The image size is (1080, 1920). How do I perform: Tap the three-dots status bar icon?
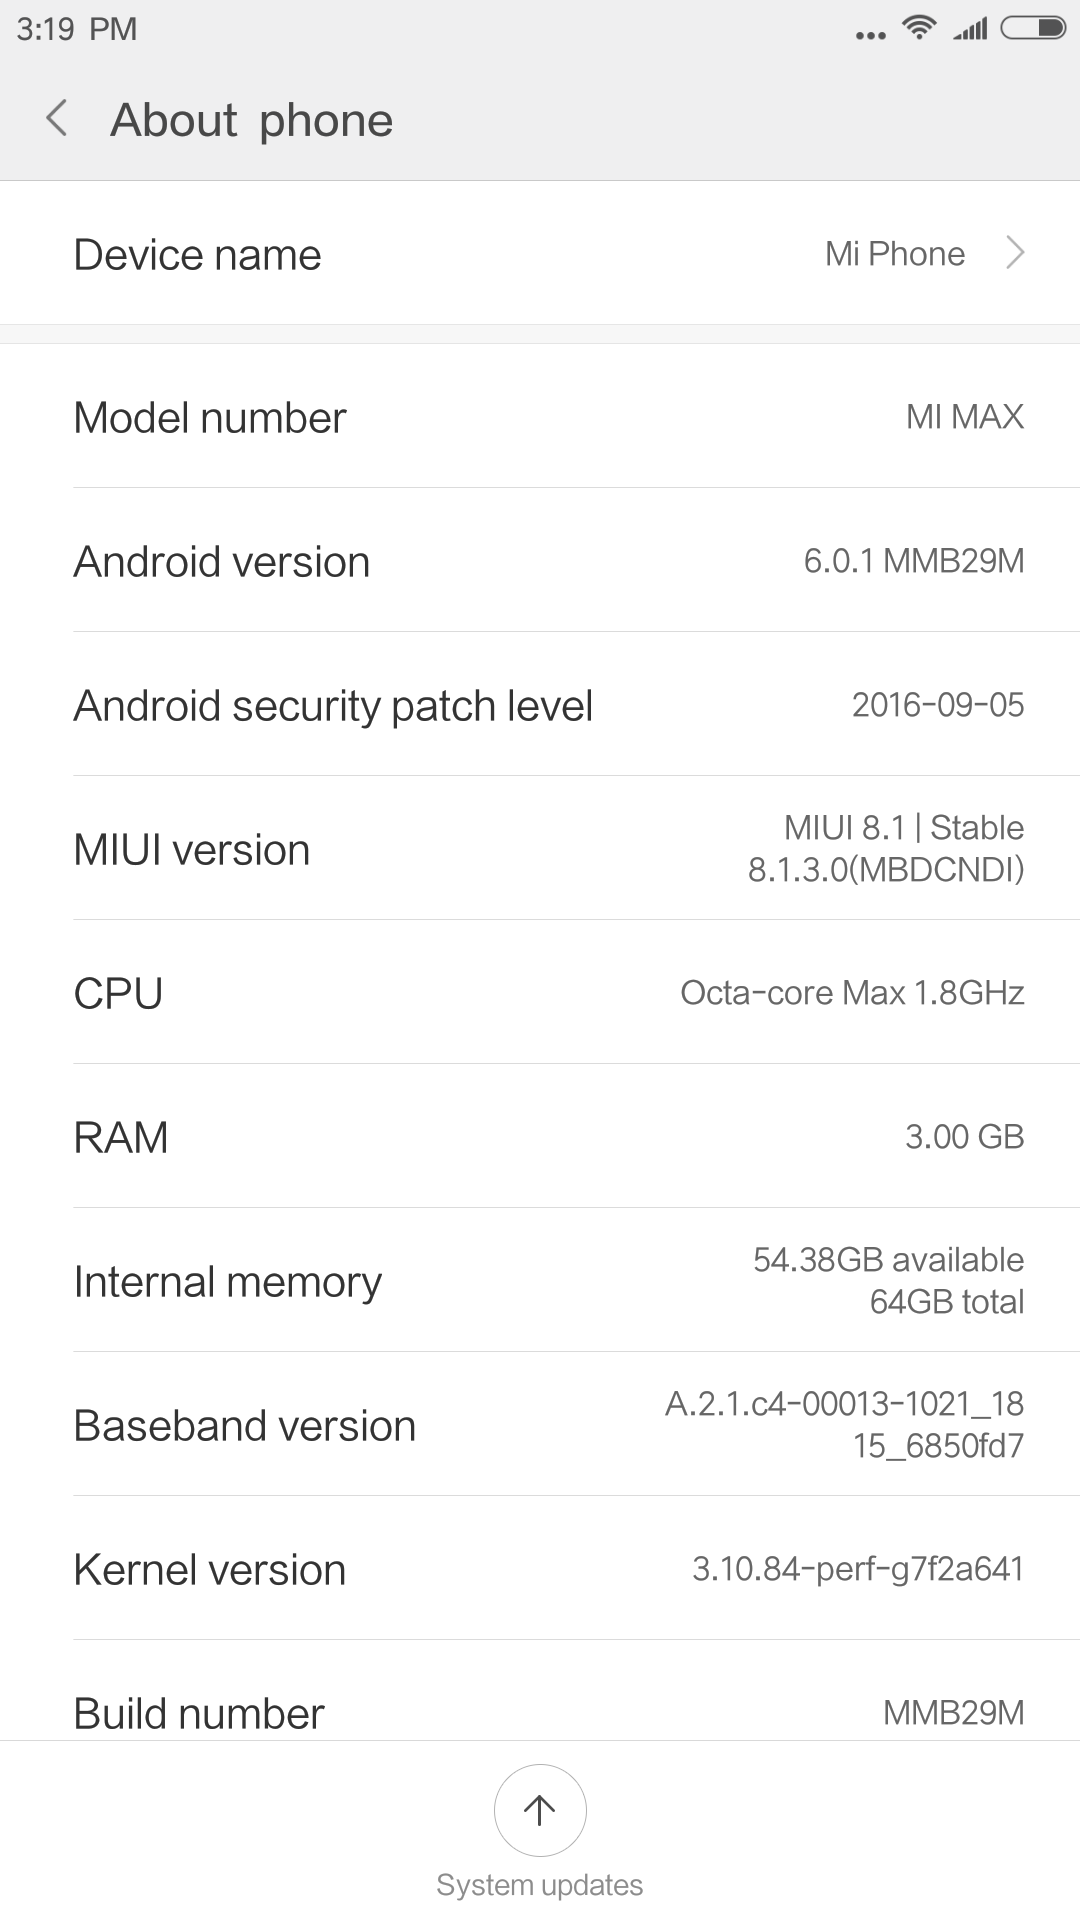pos(870,35)
